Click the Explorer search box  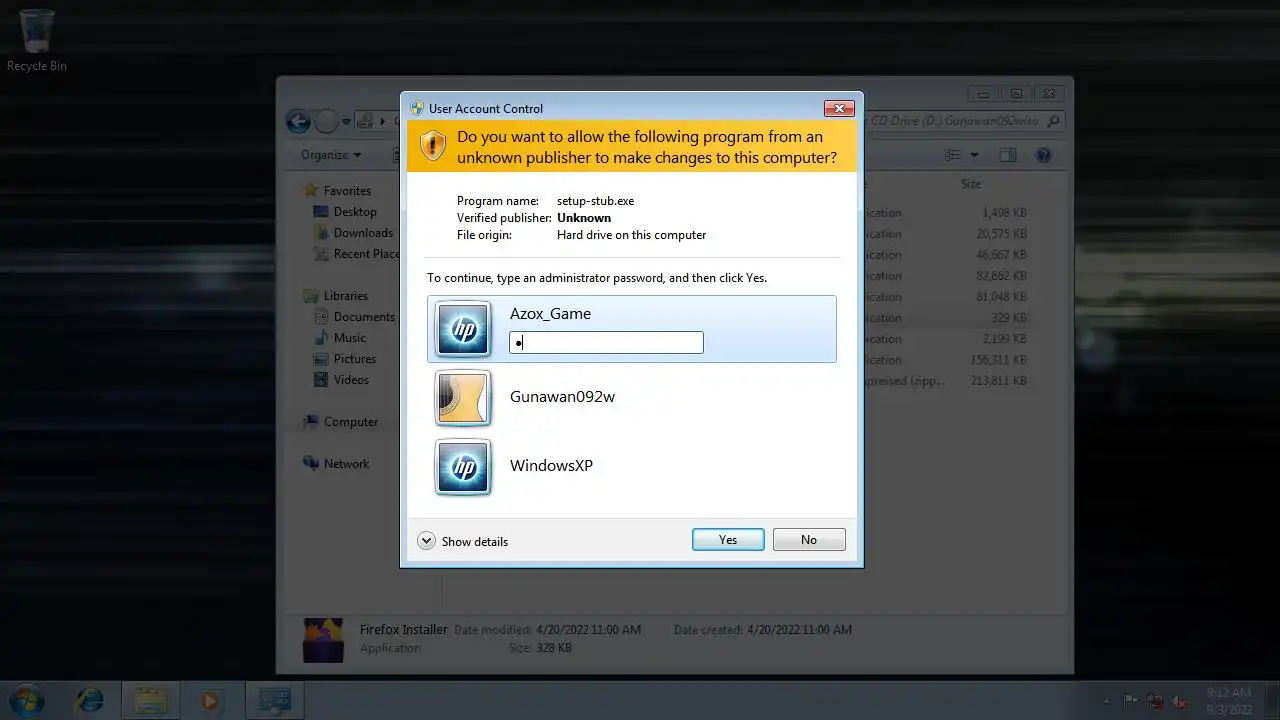[x=966, y=121]
